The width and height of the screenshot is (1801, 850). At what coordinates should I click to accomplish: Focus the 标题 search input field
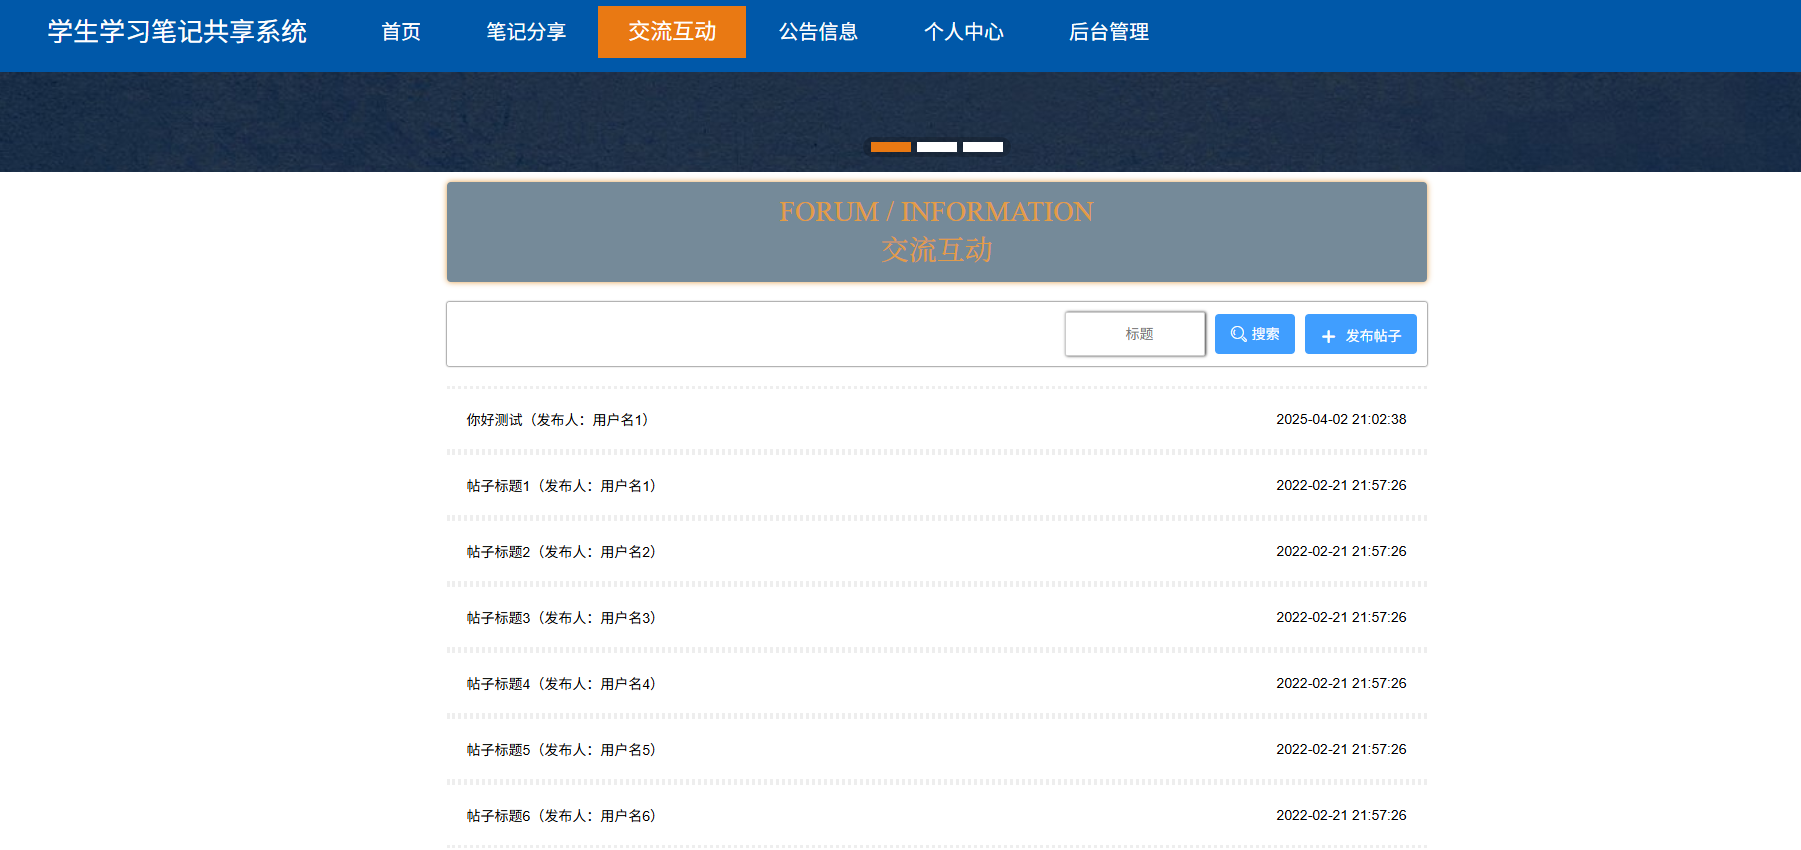[1135, 334]
